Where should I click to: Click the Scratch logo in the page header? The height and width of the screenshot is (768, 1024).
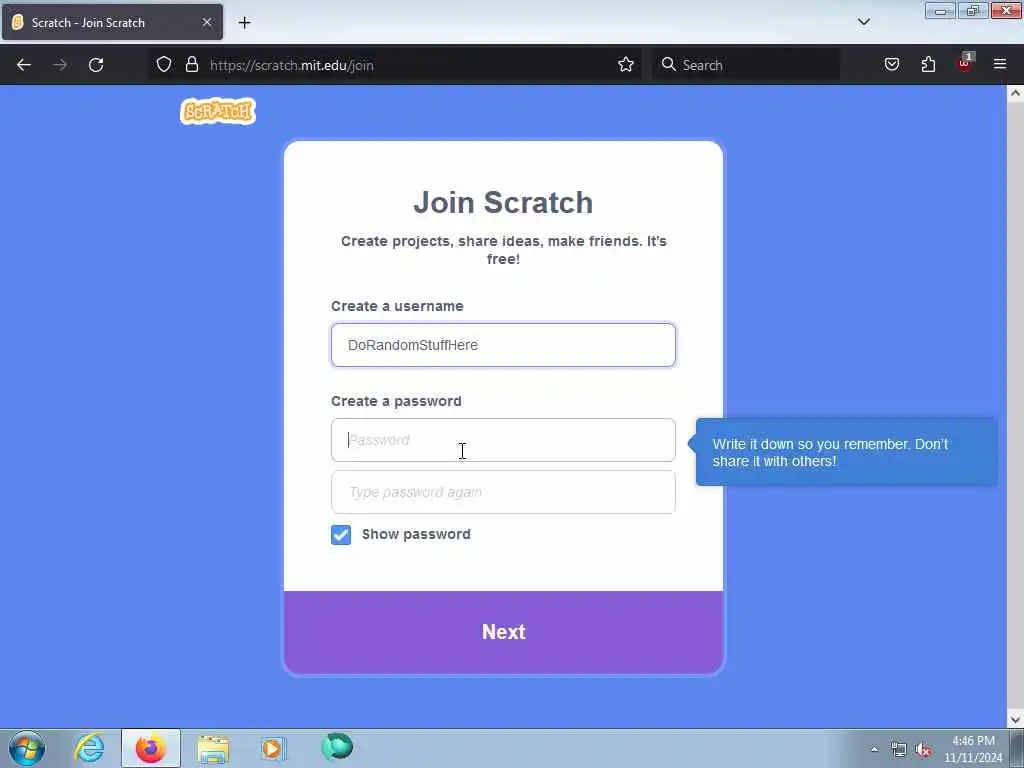[217, 111]
